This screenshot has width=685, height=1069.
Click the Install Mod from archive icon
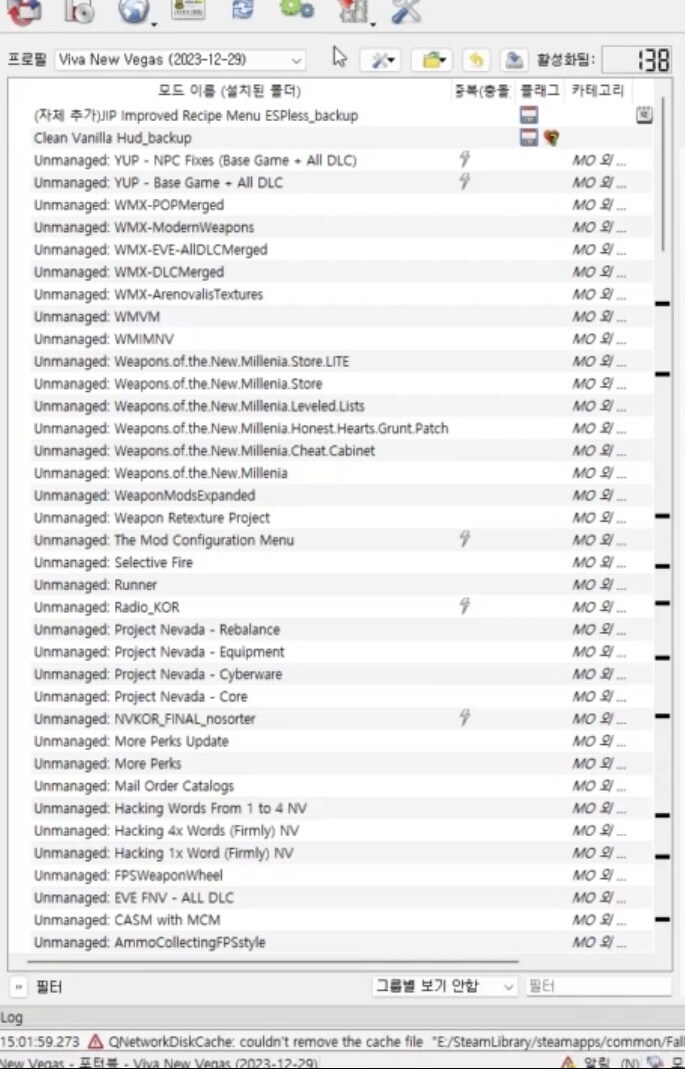pos(80,10)
